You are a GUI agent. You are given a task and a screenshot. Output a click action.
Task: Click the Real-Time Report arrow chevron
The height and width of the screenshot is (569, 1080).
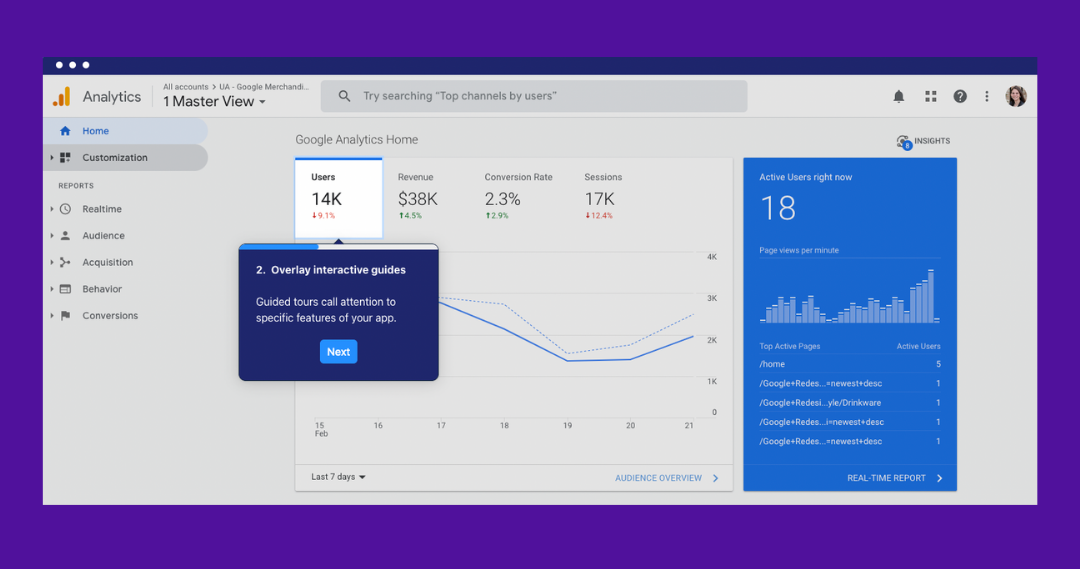point(939,478)
